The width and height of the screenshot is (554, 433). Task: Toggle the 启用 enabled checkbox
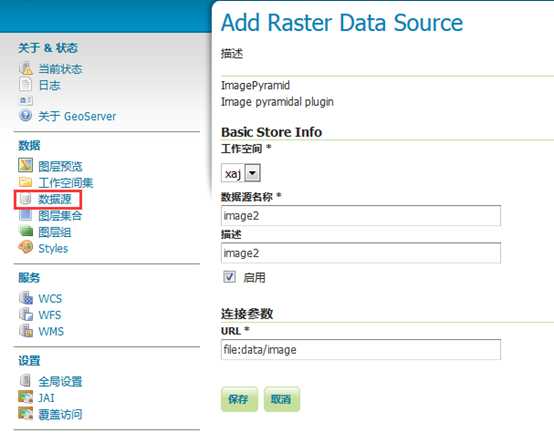[x=229, y=277]
